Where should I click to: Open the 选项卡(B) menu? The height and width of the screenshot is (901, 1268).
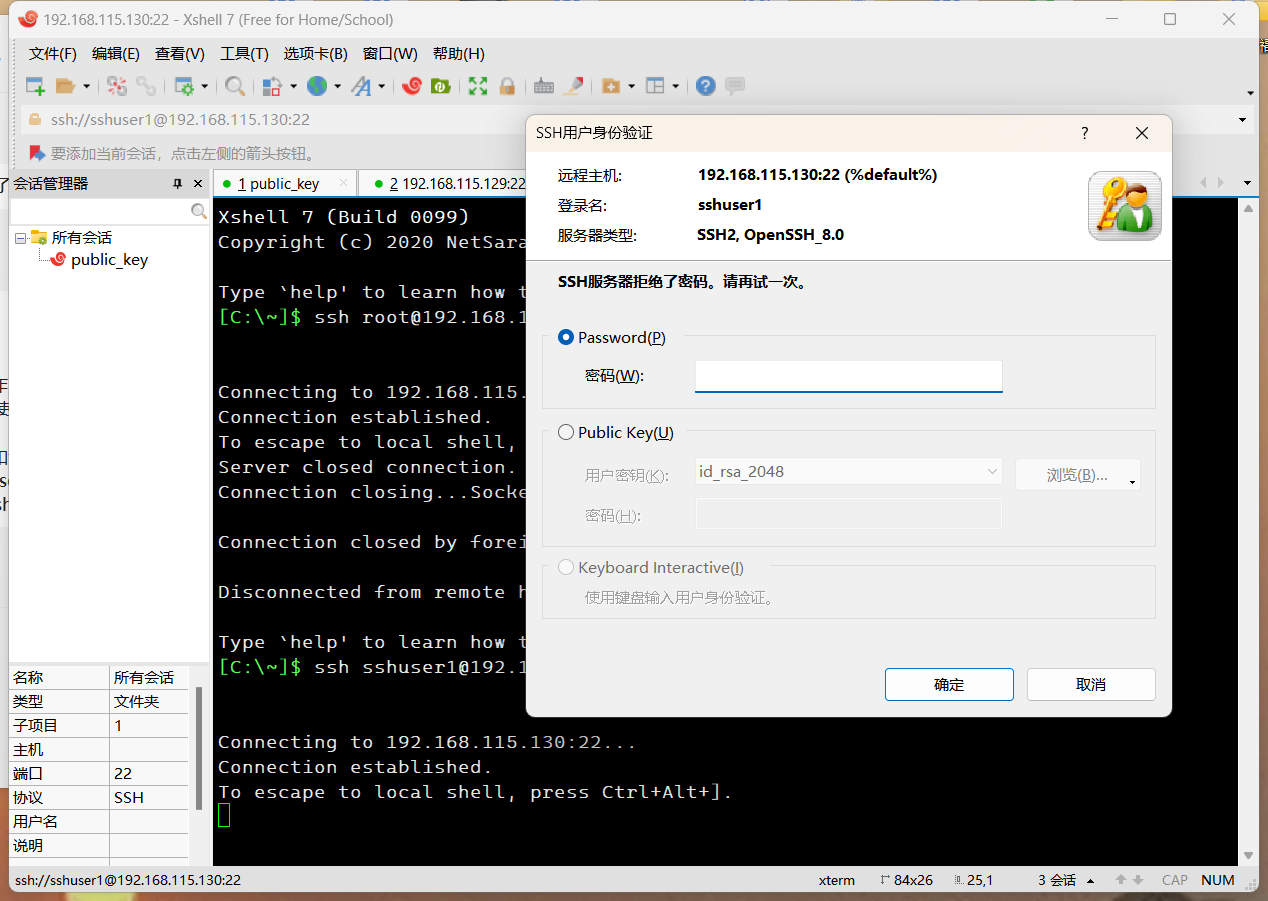click(x=315, y=54)
